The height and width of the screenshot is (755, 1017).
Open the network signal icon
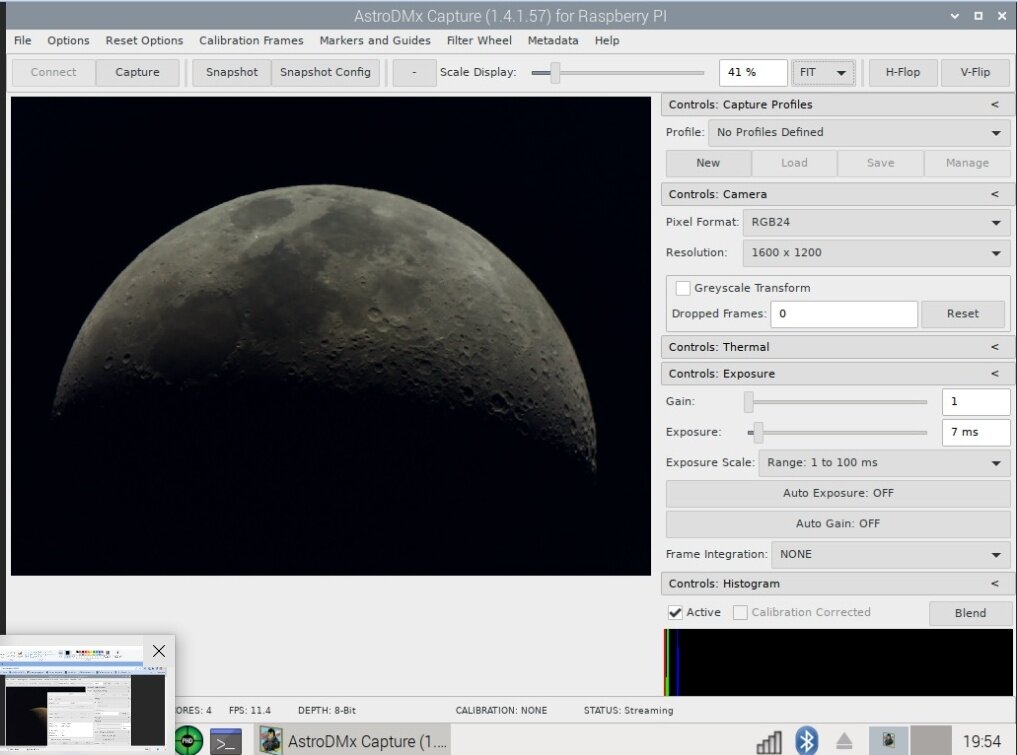pyautogui.click(x=769, y=741)
